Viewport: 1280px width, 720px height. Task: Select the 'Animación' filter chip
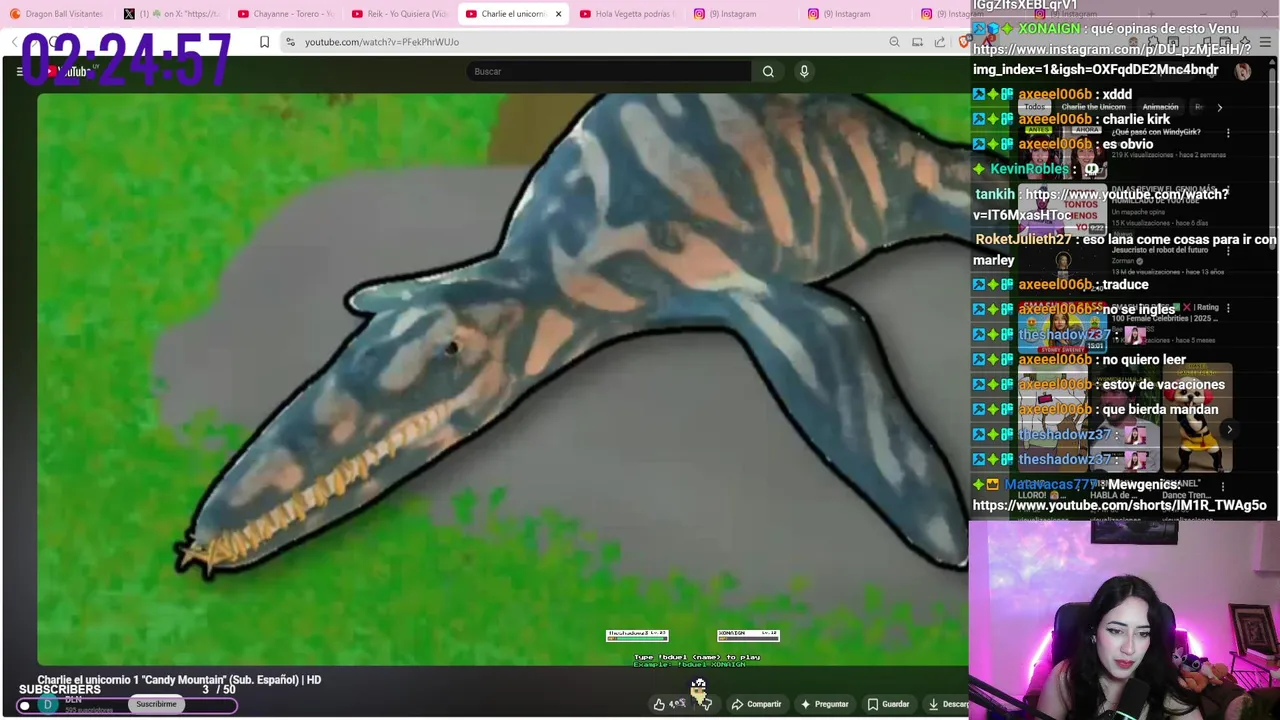(x=1160, y=107)
